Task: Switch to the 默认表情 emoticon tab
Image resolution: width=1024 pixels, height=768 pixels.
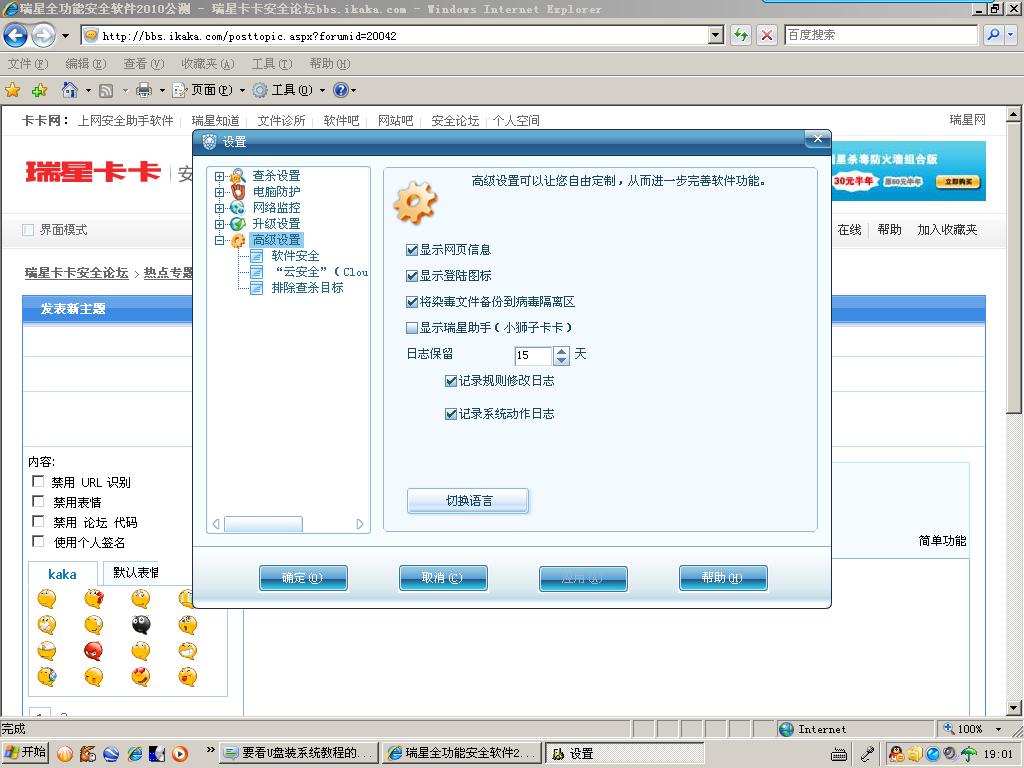Action: point(133,573)
